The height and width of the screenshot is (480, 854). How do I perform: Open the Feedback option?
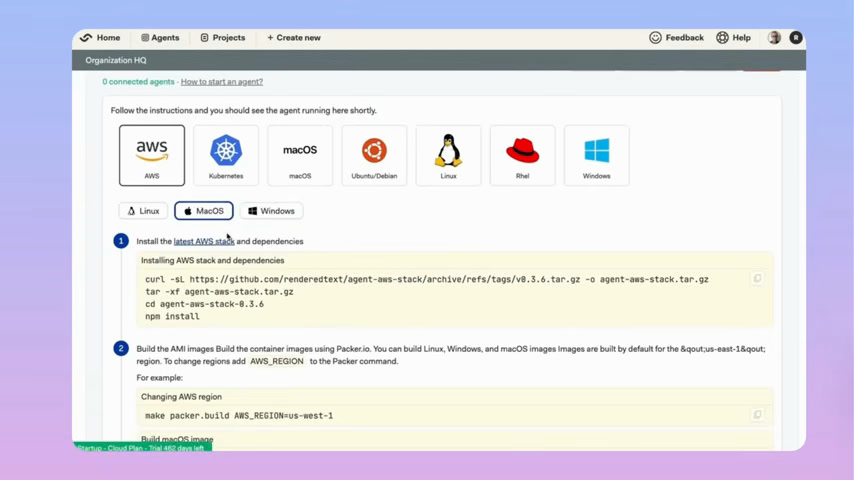(x=676, y=38)
